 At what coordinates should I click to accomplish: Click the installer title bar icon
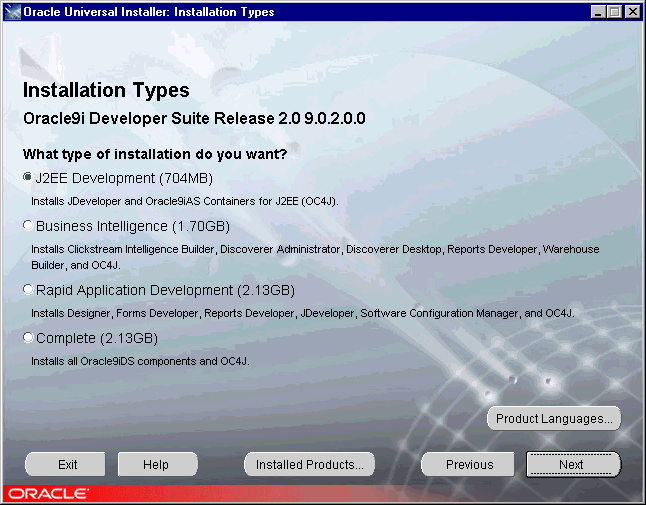click(12, 12)
